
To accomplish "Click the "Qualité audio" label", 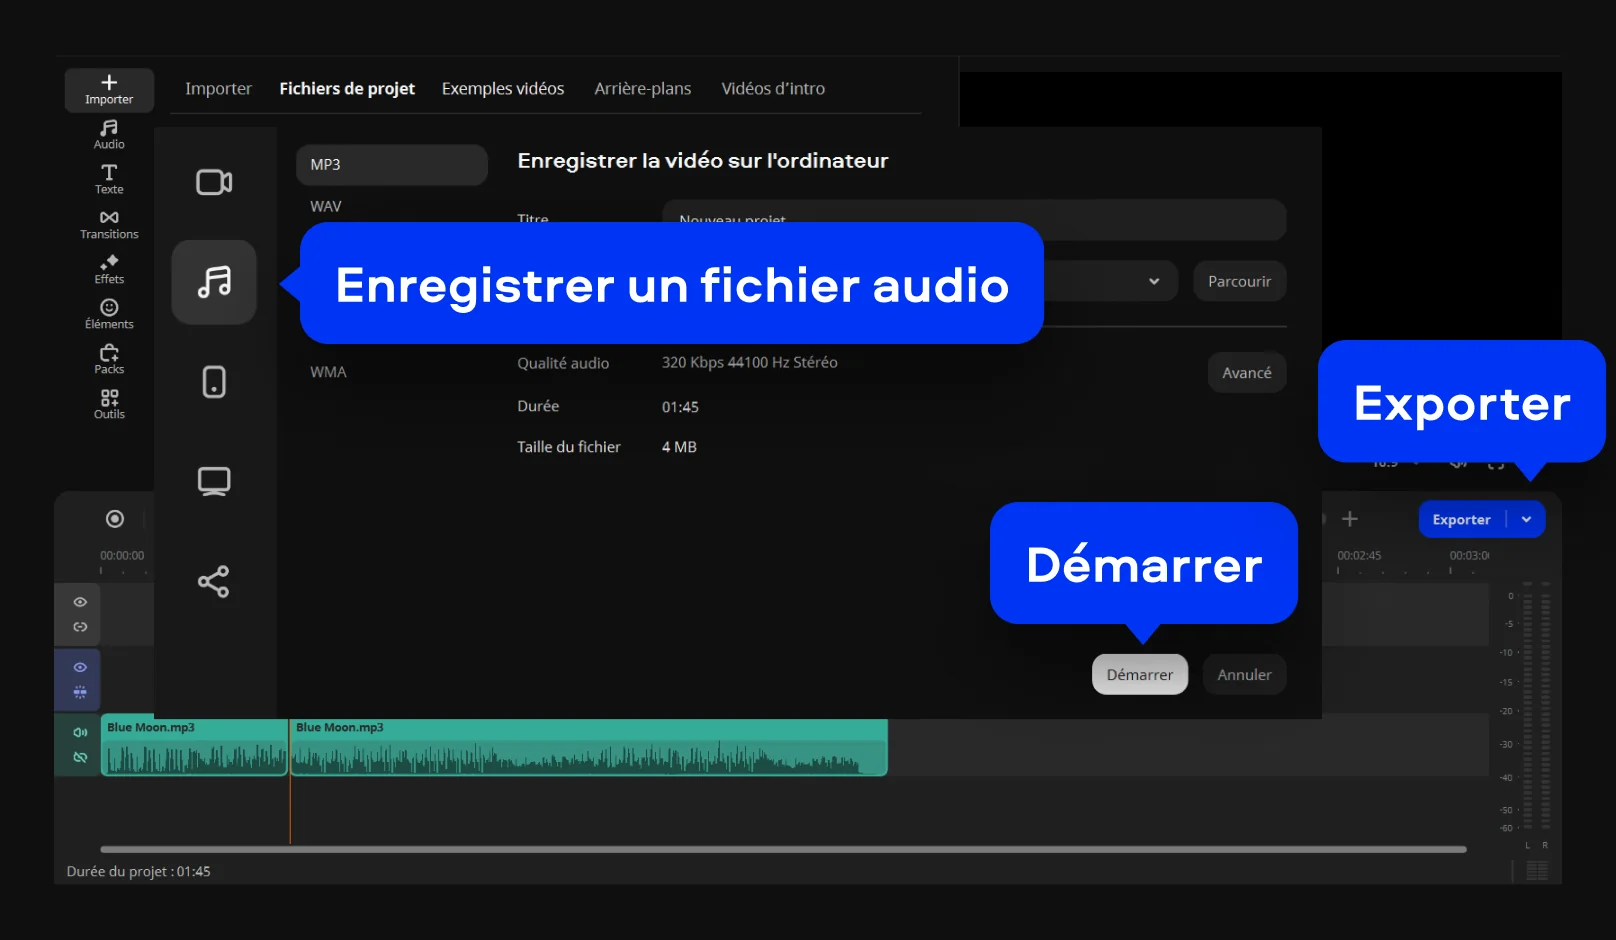I will click(563, 363).
